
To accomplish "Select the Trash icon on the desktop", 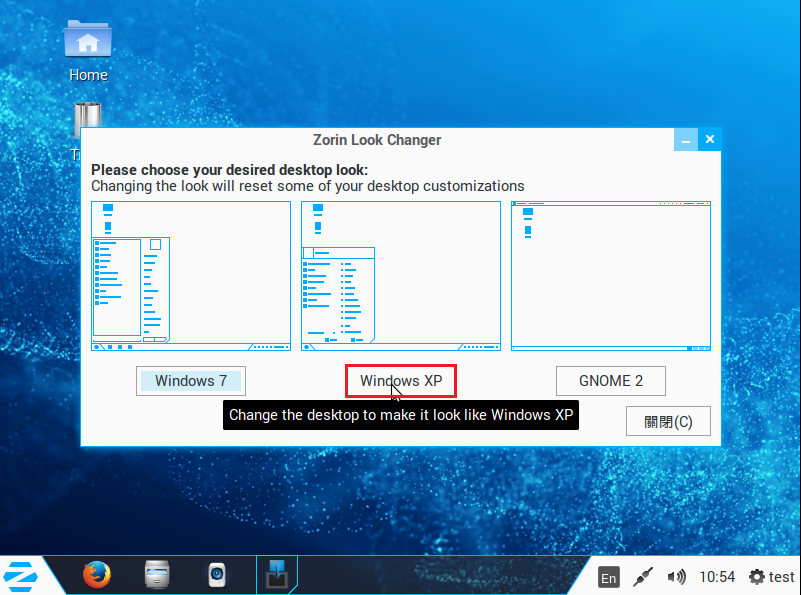I will tap(87, 120).
